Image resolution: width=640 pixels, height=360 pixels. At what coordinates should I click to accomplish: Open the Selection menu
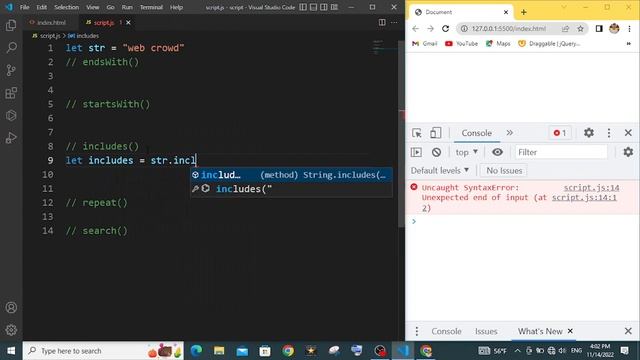coord(67,7)
